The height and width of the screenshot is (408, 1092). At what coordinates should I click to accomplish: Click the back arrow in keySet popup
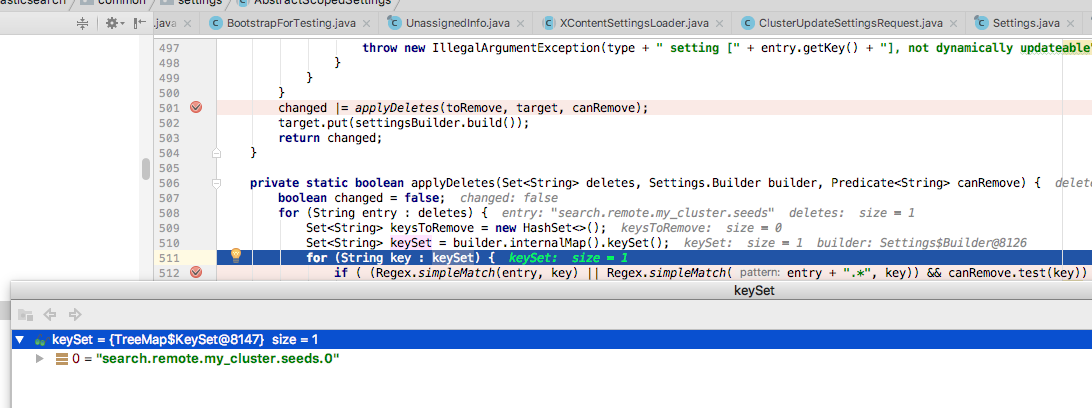coord(49,314)
